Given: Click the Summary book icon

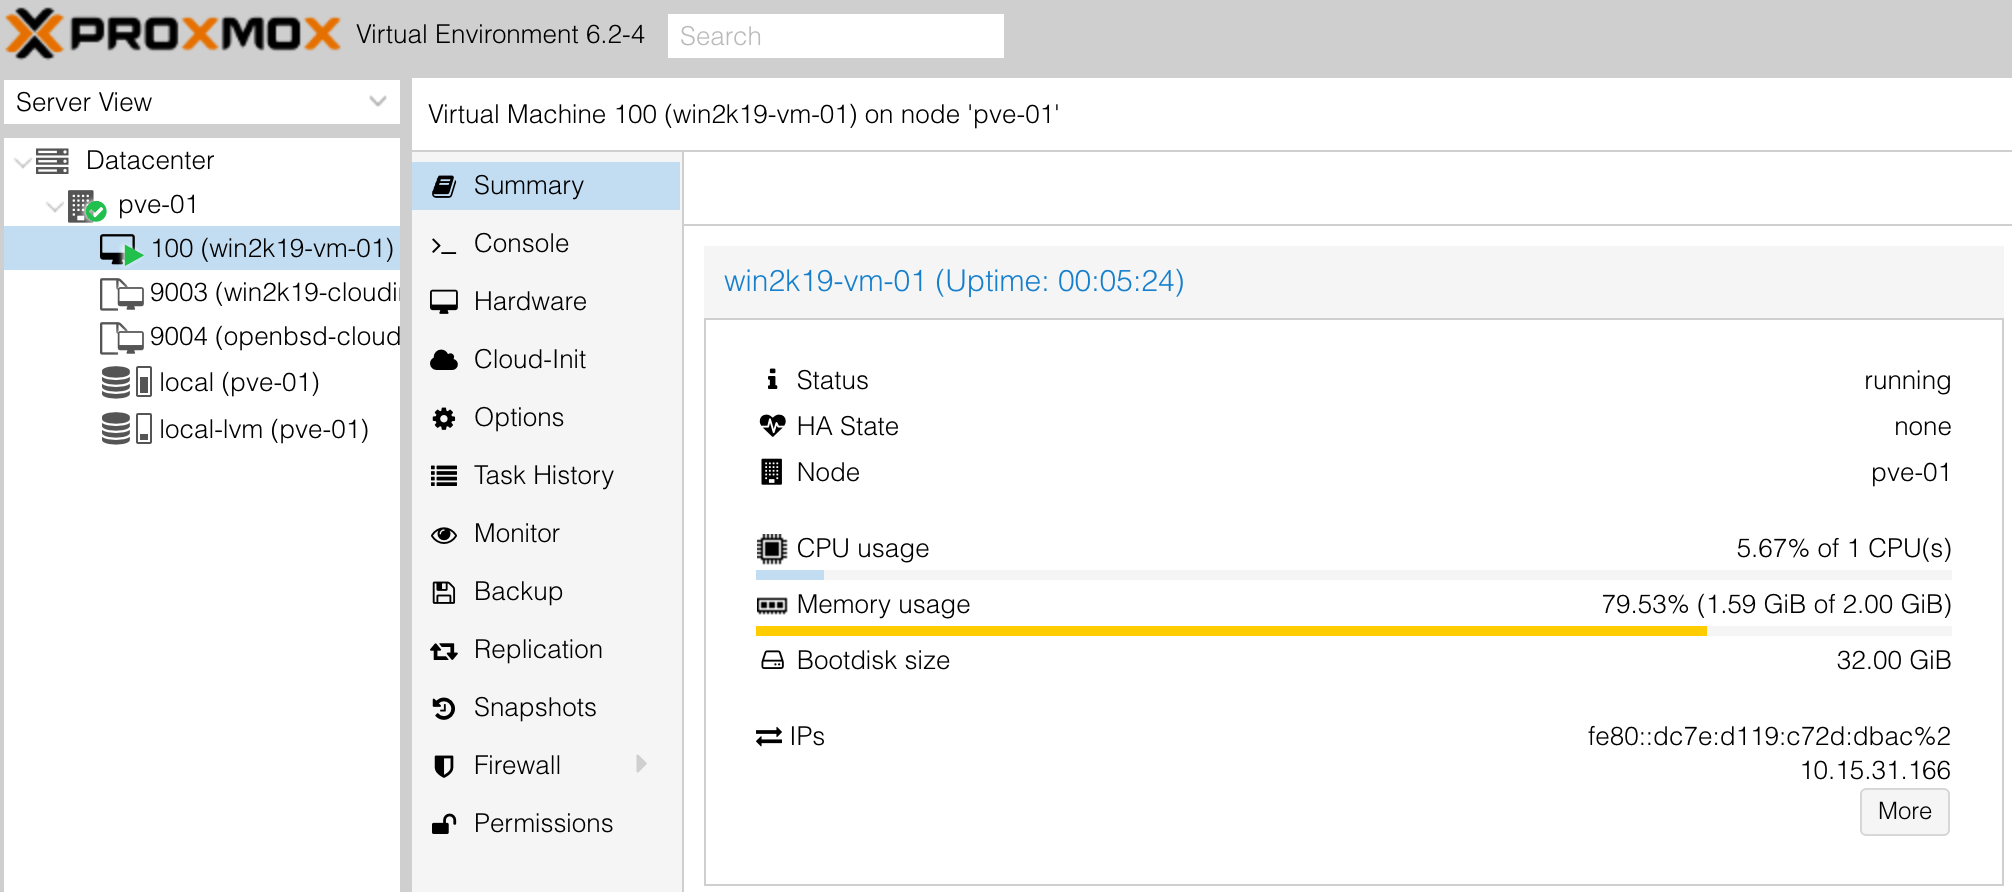Looking at the screenshot, I should point(444,186).
